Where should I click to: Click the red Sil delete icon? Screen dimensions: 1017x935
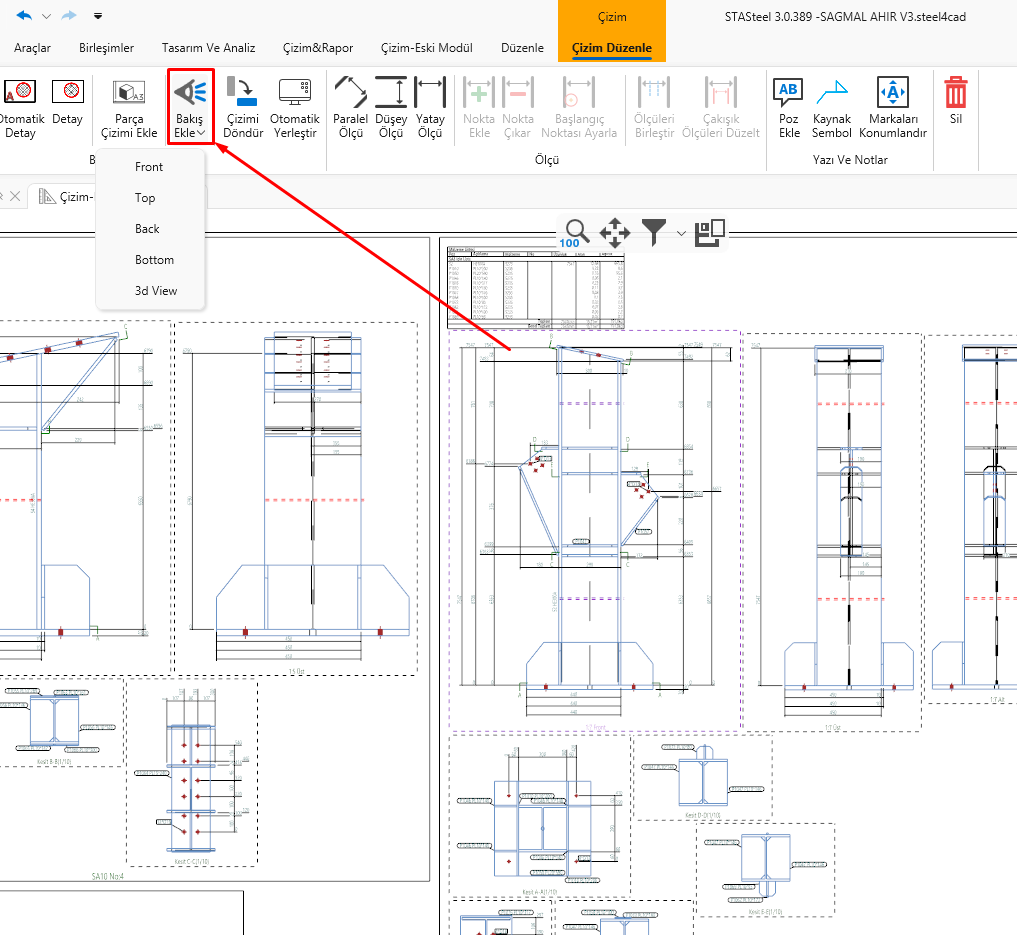[x=956, y=93]
